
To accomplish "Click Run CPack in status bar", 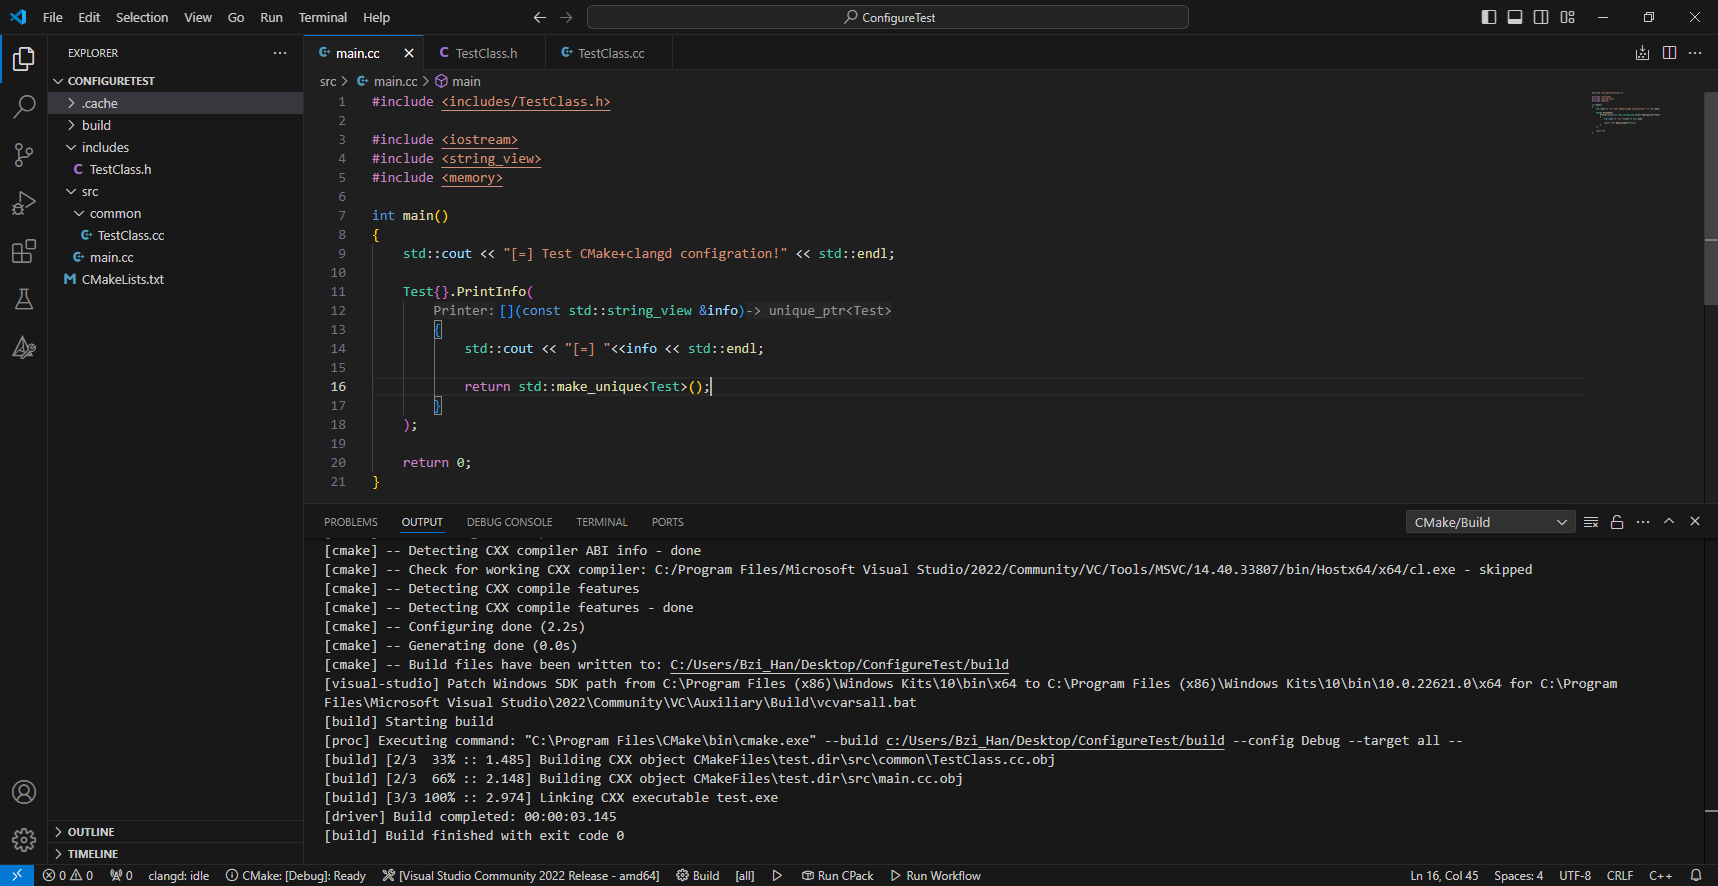I will (837, 875).
